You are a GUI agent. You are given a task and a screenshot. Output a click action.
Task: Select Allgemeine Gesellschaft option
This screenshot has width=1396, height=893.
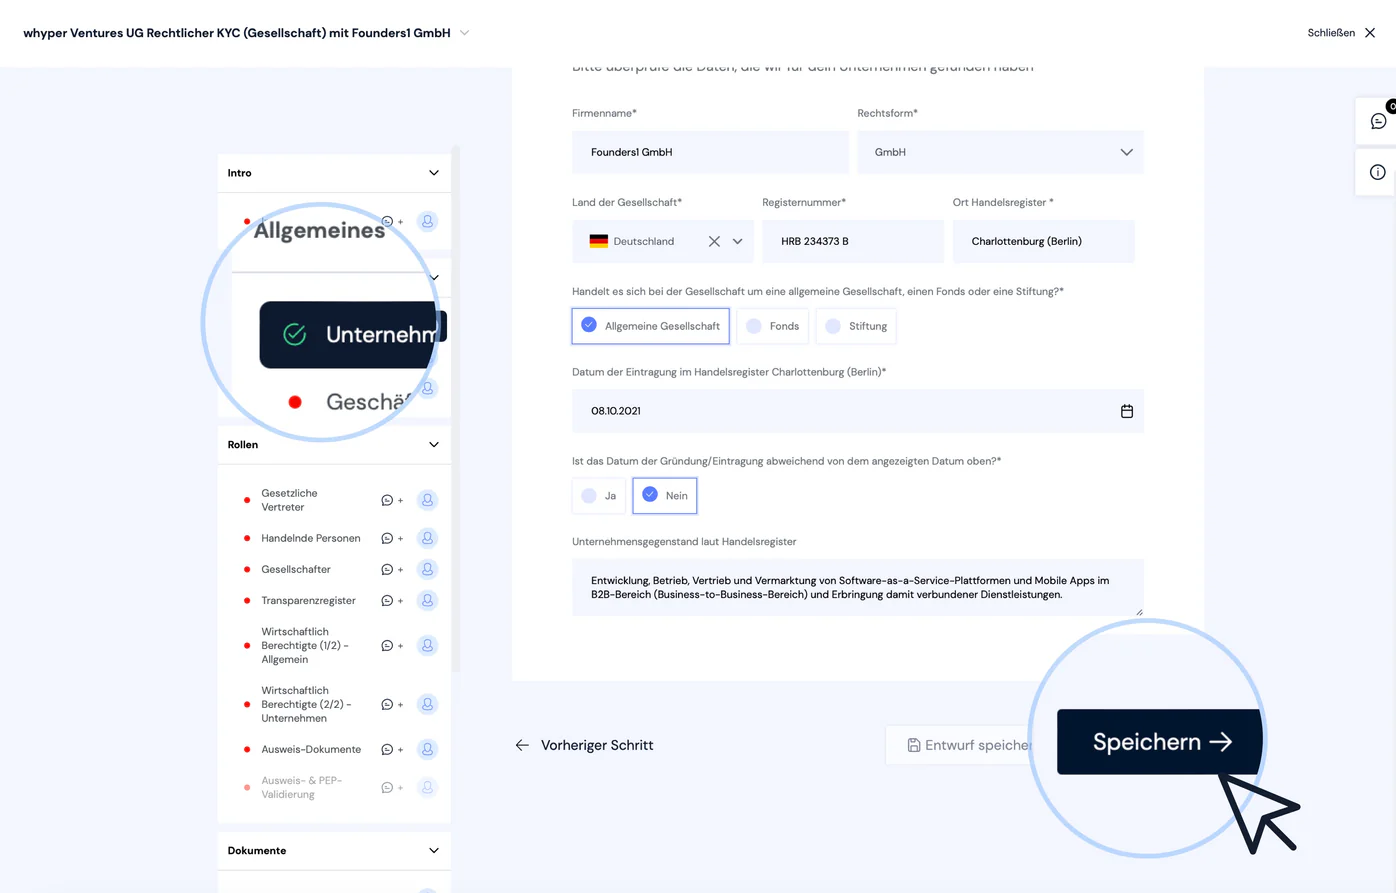point(651,326)
